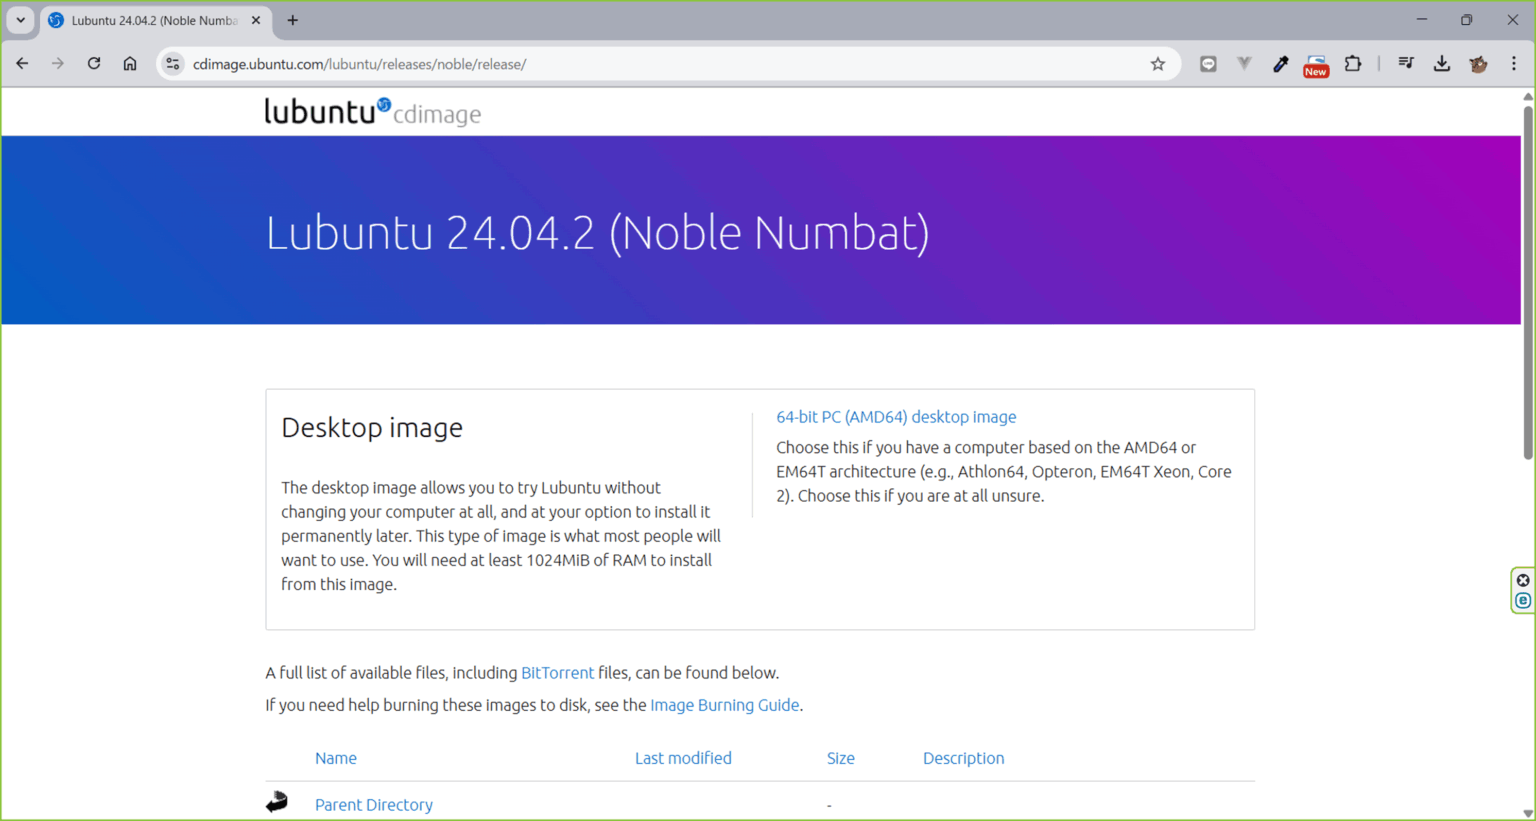Open the three-dot Chrome menu
Screen dimensions: 1536x821
[x=1514, y=63]
